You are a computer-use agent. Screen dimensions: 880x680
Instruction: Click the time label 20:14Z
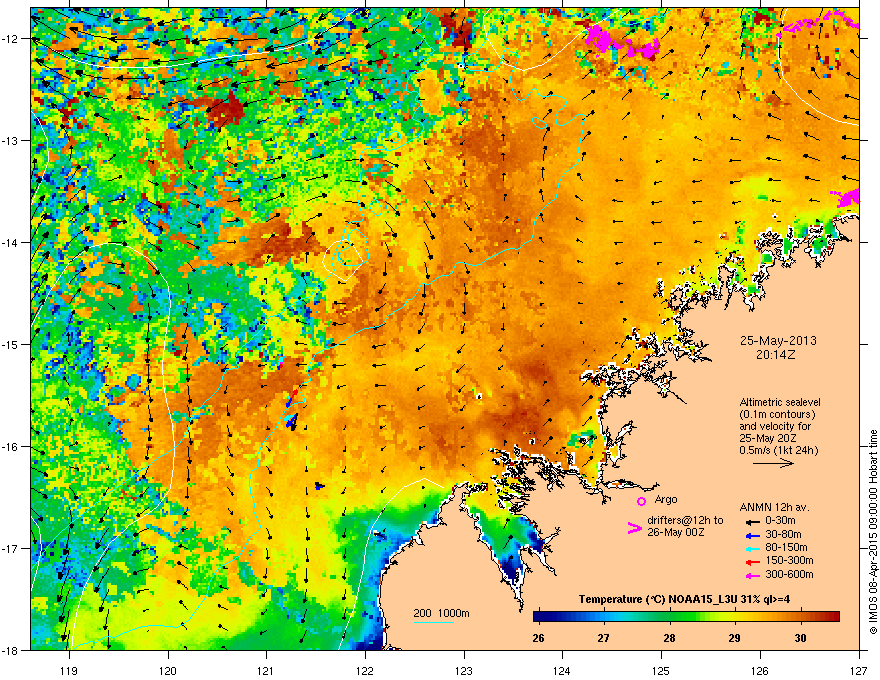[778, 355]
